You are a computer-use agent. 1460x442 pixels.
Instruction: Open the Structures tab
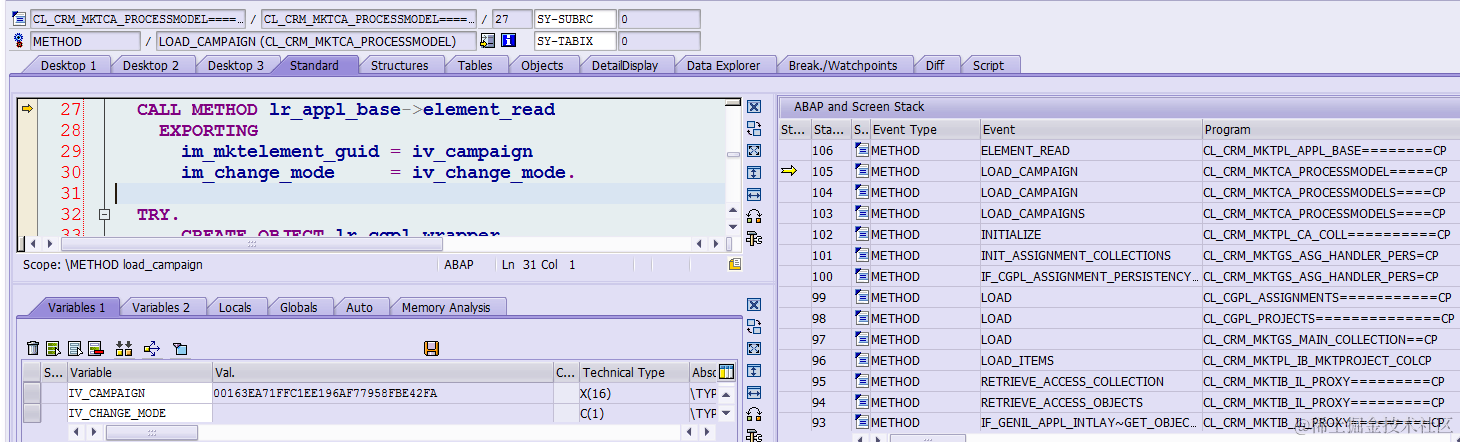click(399, 65)
